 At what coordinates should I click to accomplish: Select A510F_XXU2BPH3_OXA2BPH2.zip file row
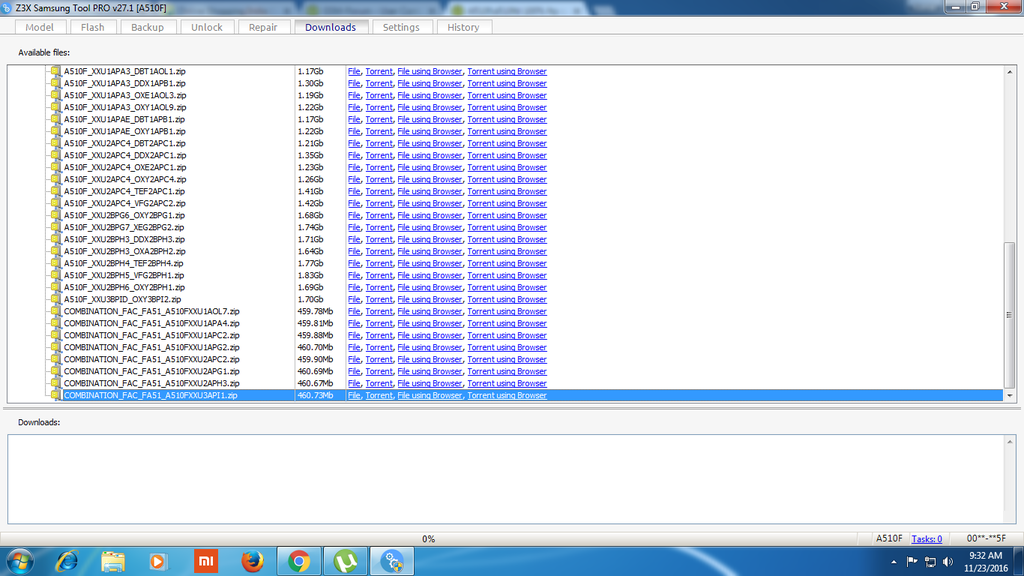tap(124, 251)
